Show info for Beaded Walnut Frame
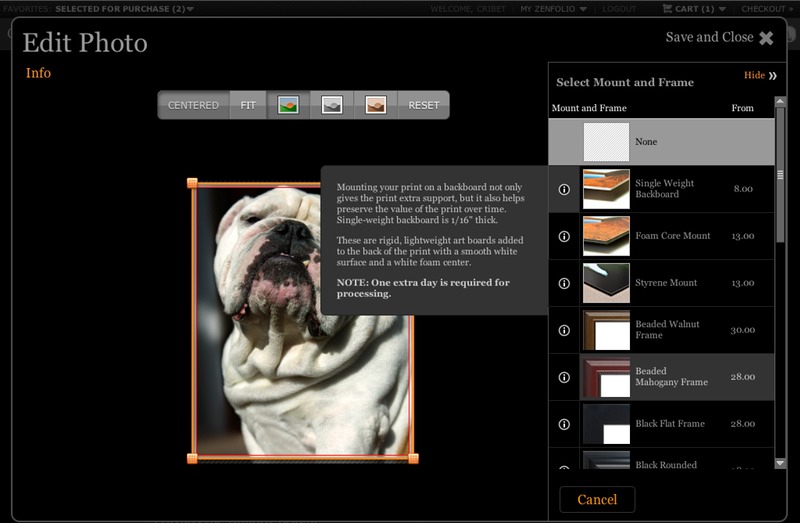The width and height of the screenshot is (800, 523). point(564,330)
